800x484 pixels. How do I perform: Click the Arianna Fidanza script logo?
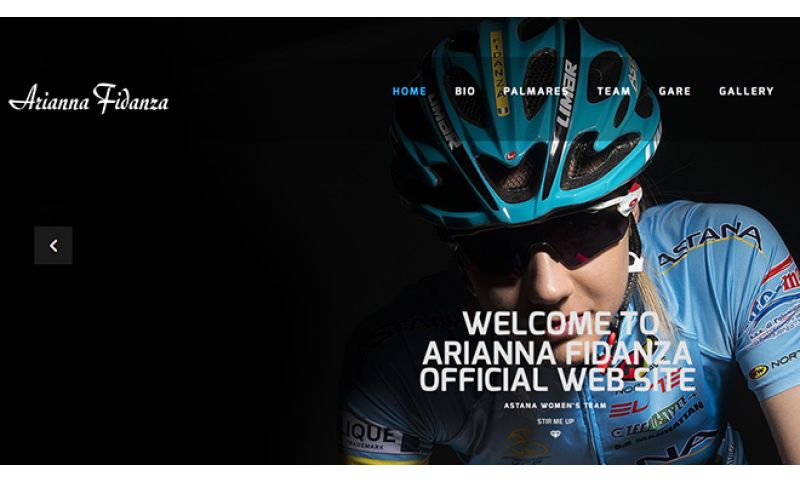click(x=89, y=98)
